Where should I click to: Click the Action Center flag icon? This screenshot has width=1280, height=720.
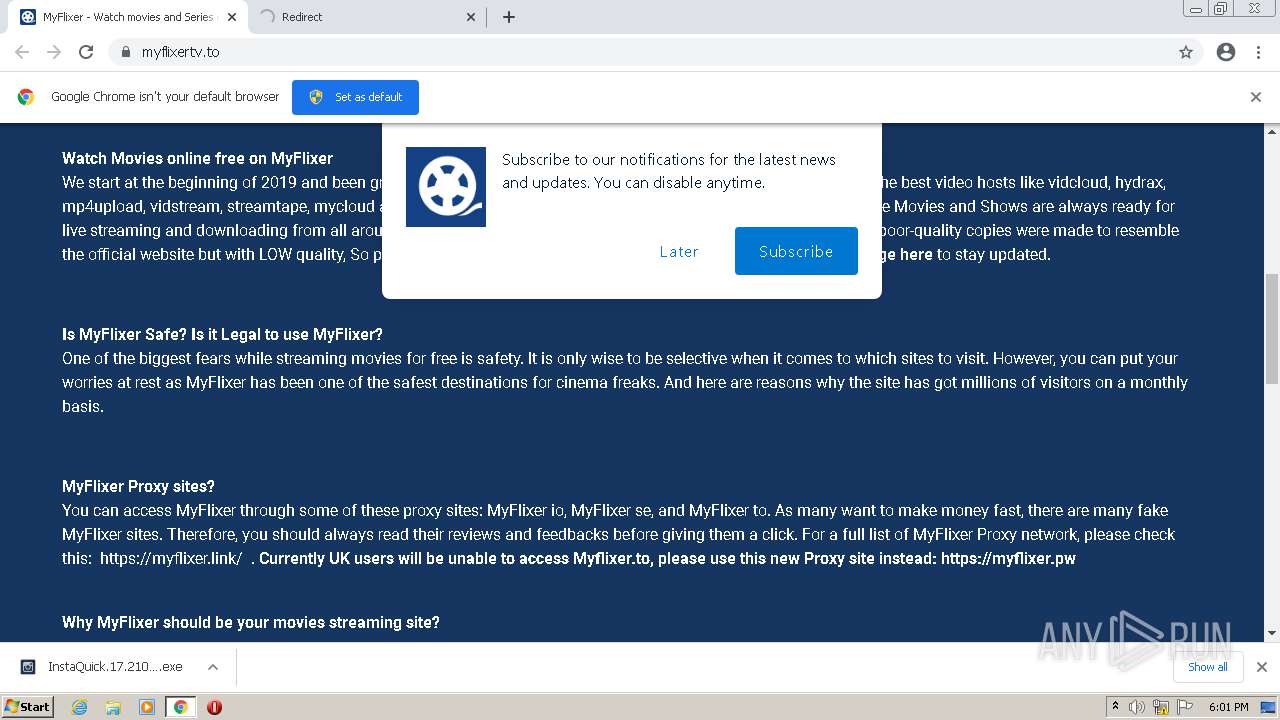(1184, 707)
